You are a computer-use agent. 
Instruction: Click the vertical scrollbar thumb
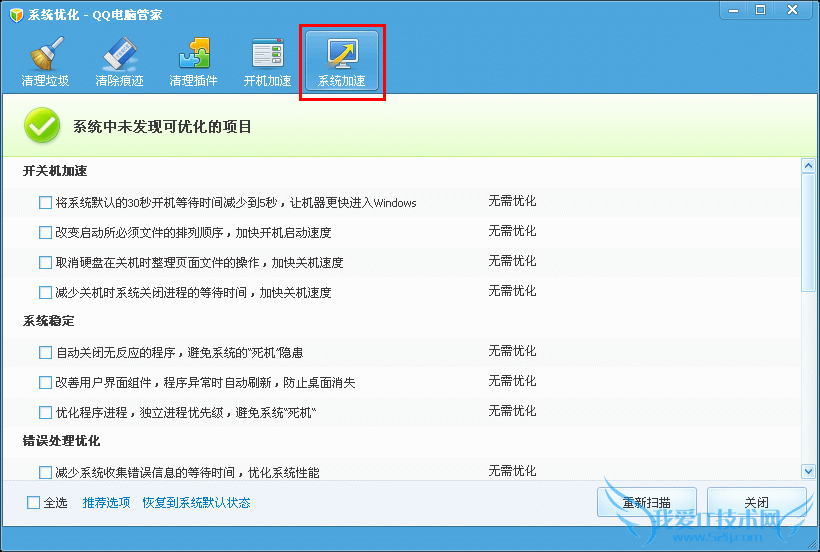pyautogui.click(x=808, y=233)
